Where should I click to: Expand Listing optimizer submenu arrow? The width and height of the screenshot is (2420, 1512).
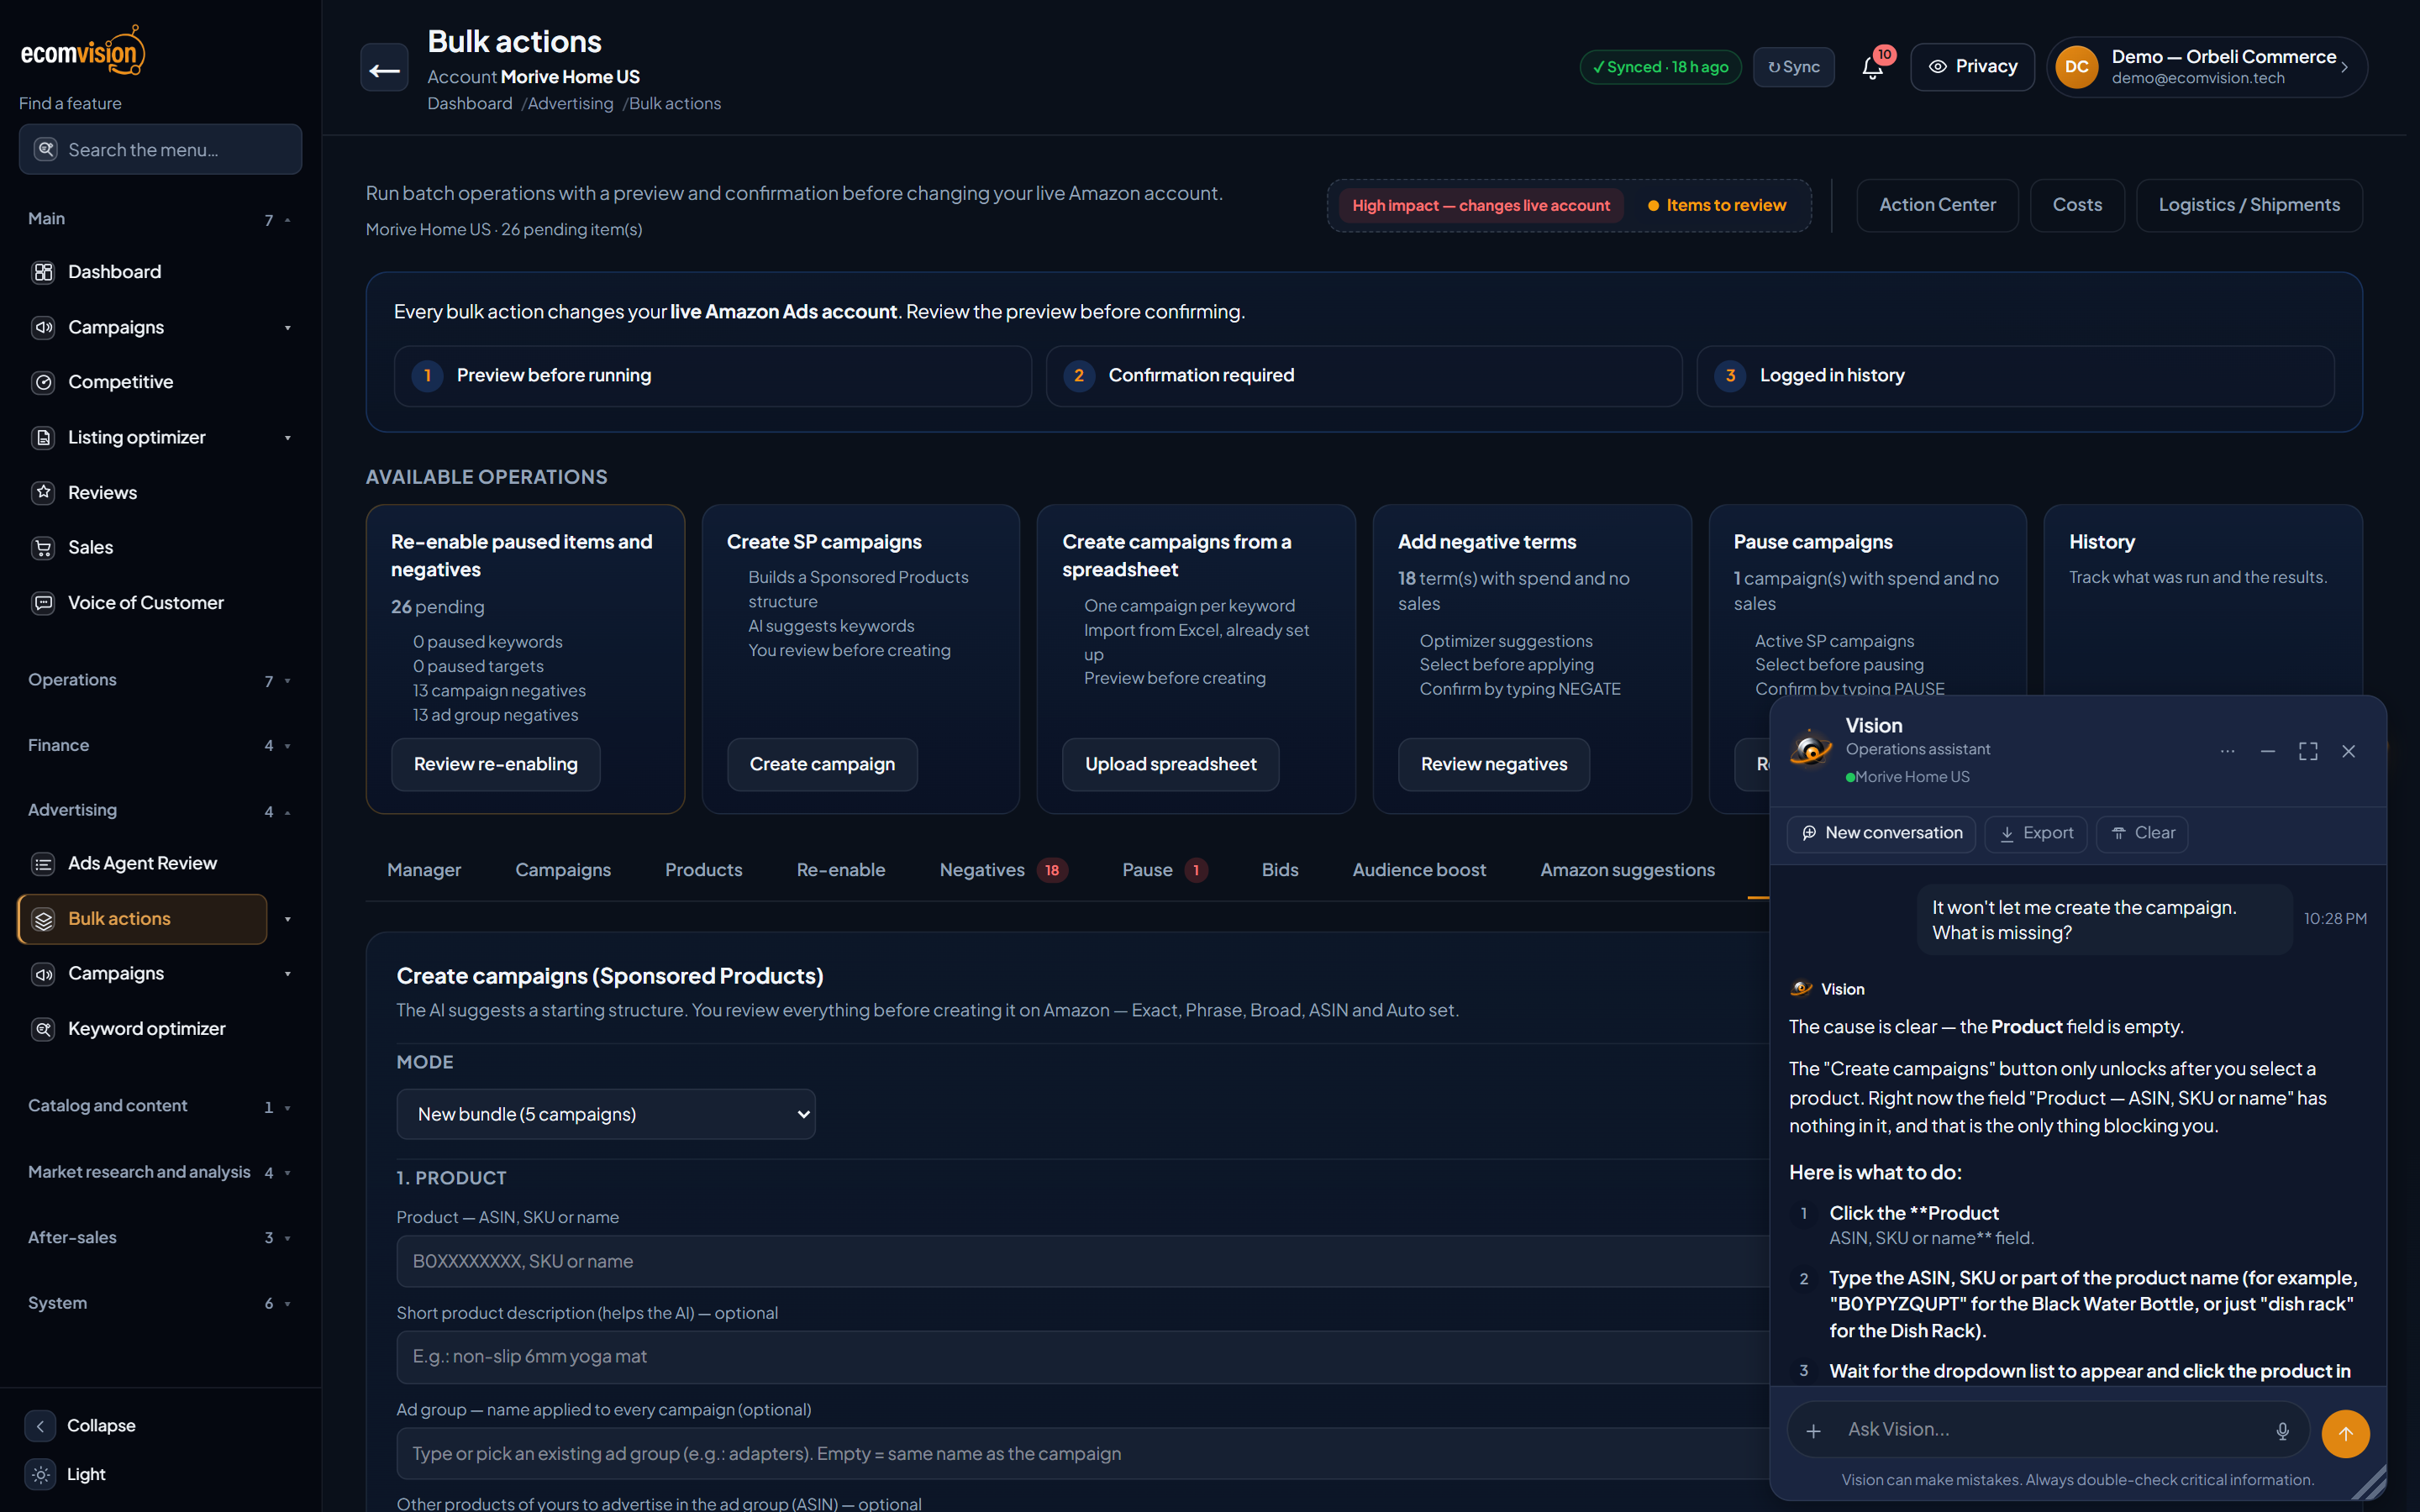pos(287,437)
